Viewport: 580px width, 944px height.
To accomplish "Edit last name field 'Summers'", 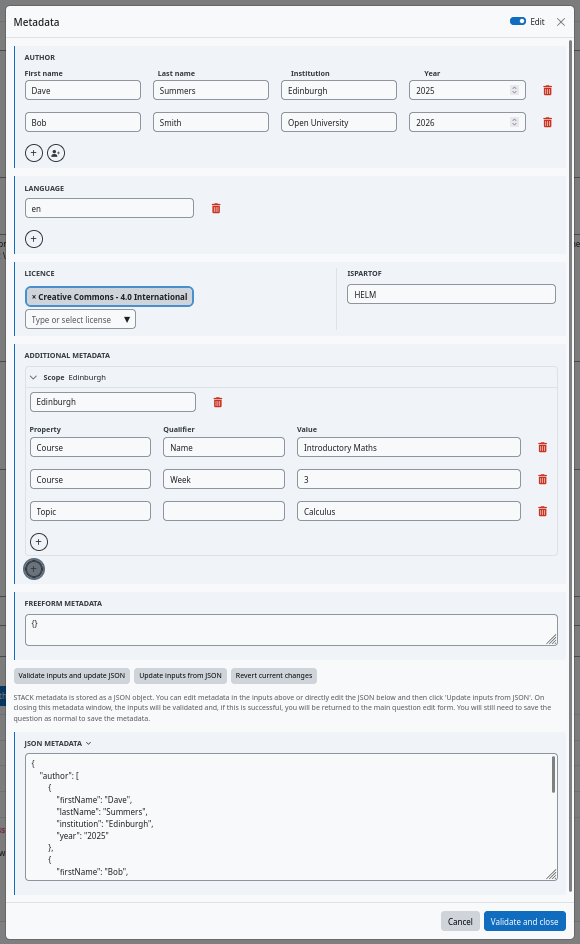I will (x=211, y=90).
